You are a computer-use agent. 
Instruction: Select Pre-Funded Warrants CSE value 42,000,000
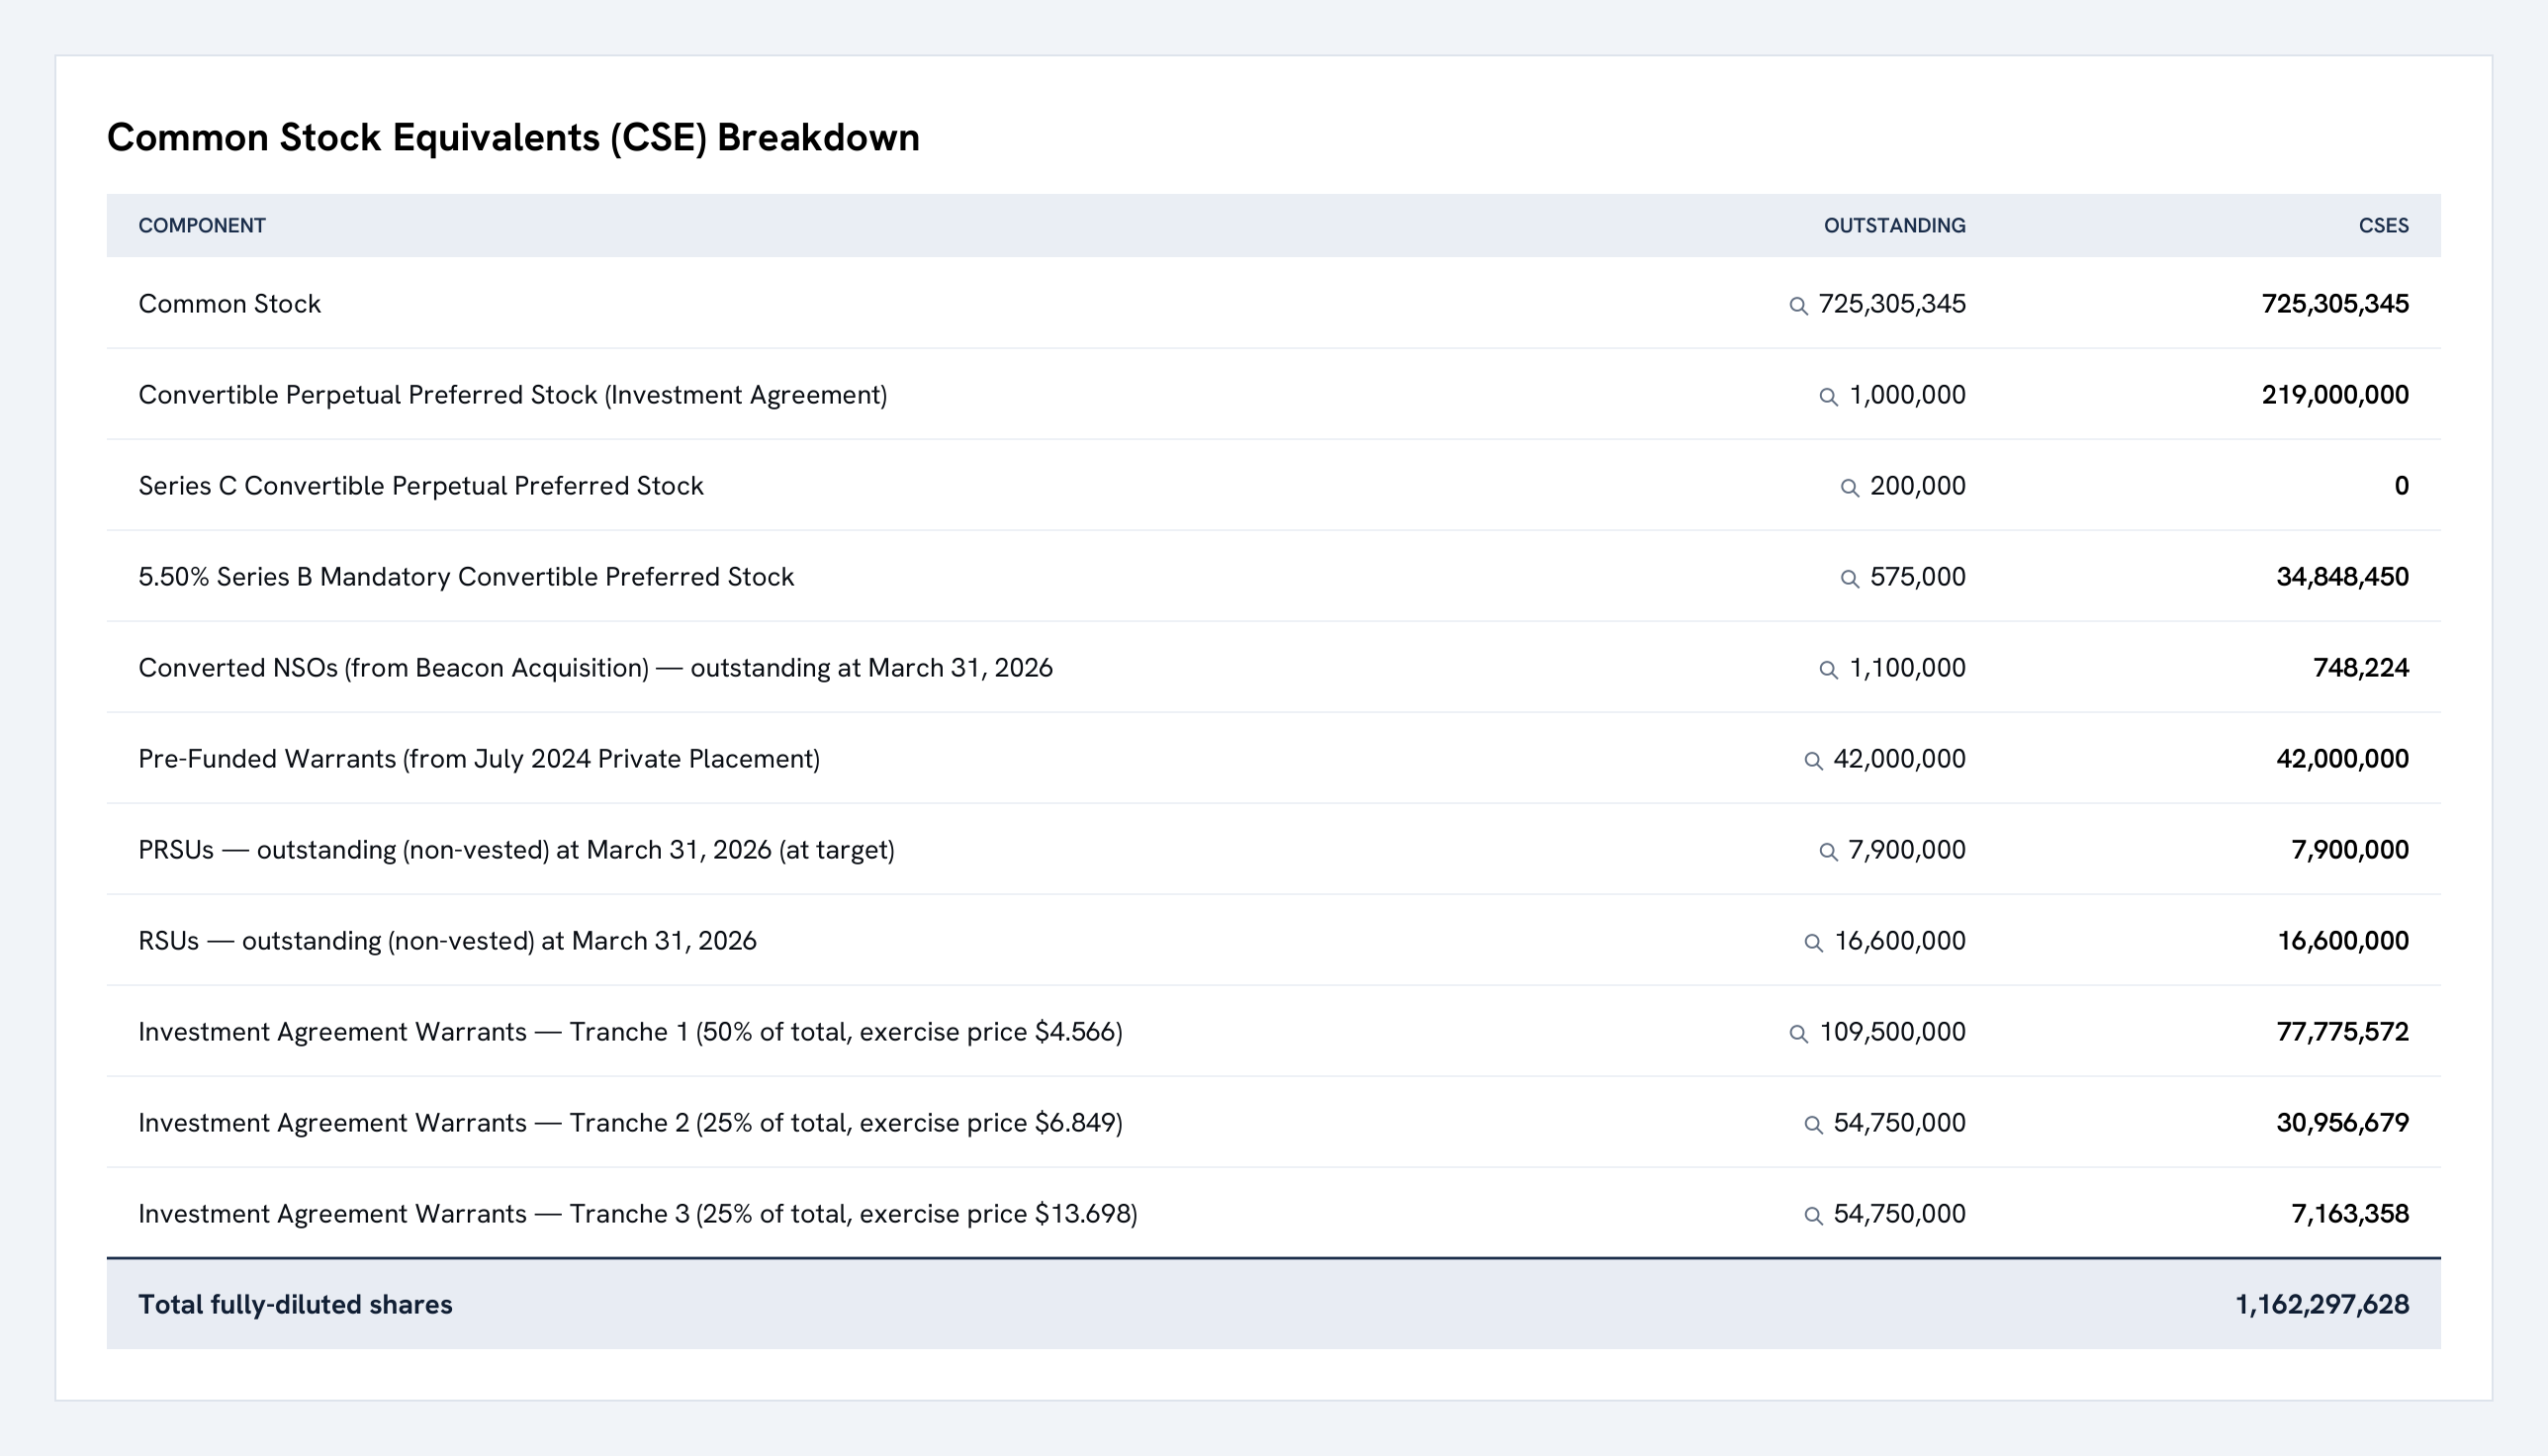(2342, 759)
